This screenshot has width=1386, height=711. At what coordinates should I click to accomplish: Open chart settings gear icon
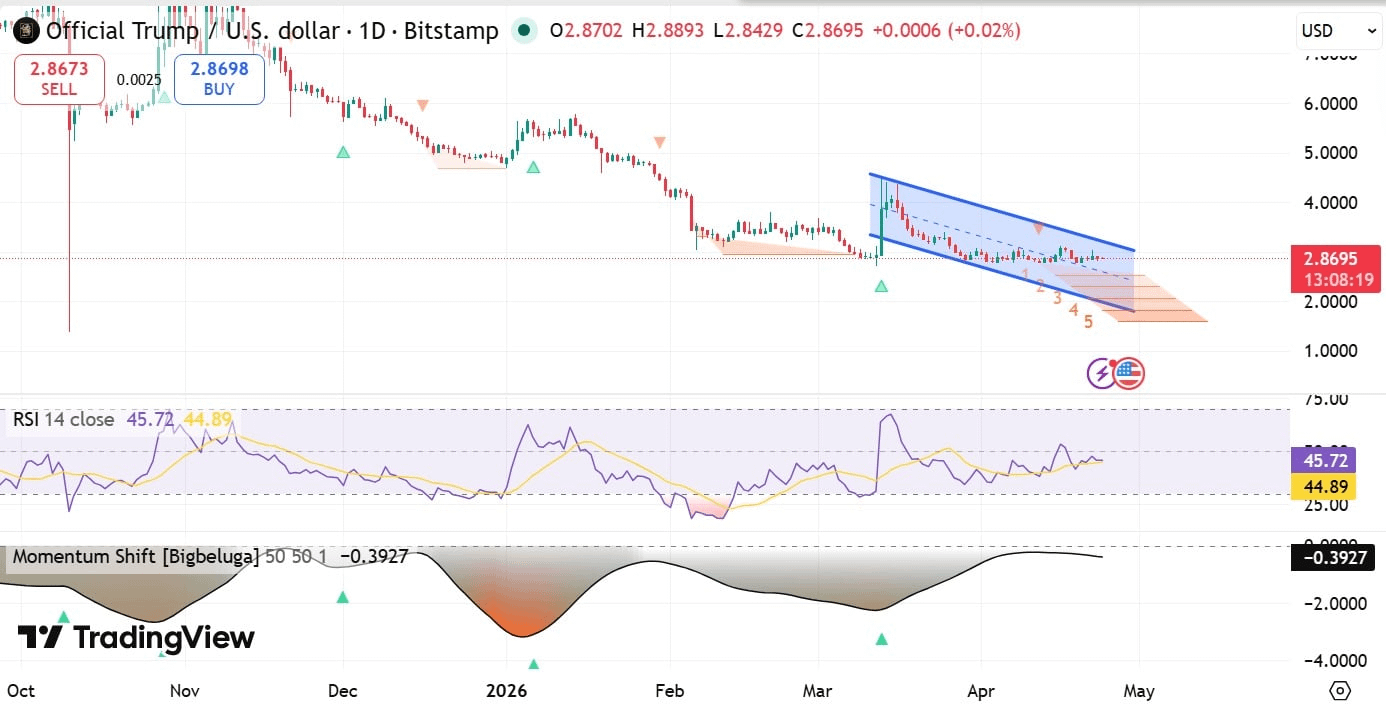1340,691
